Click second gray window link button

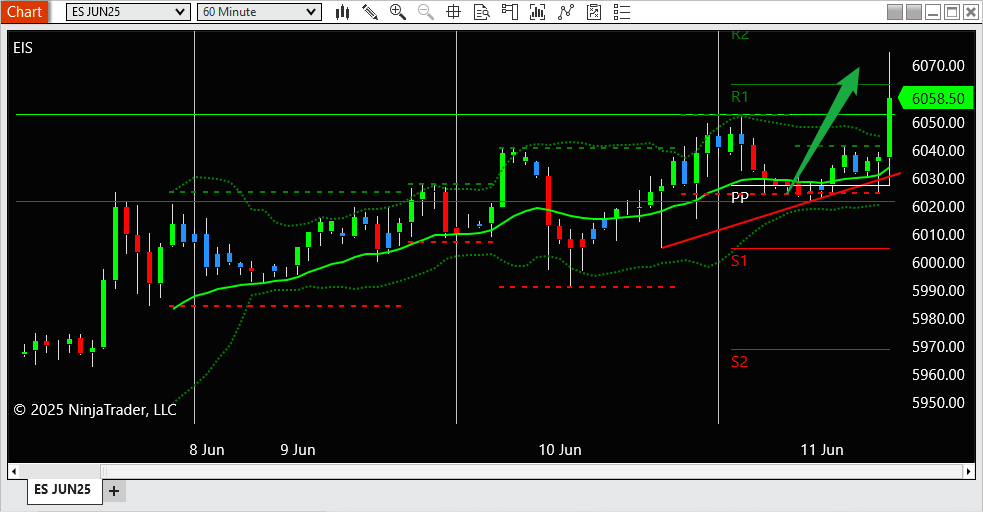pos(914,12)
